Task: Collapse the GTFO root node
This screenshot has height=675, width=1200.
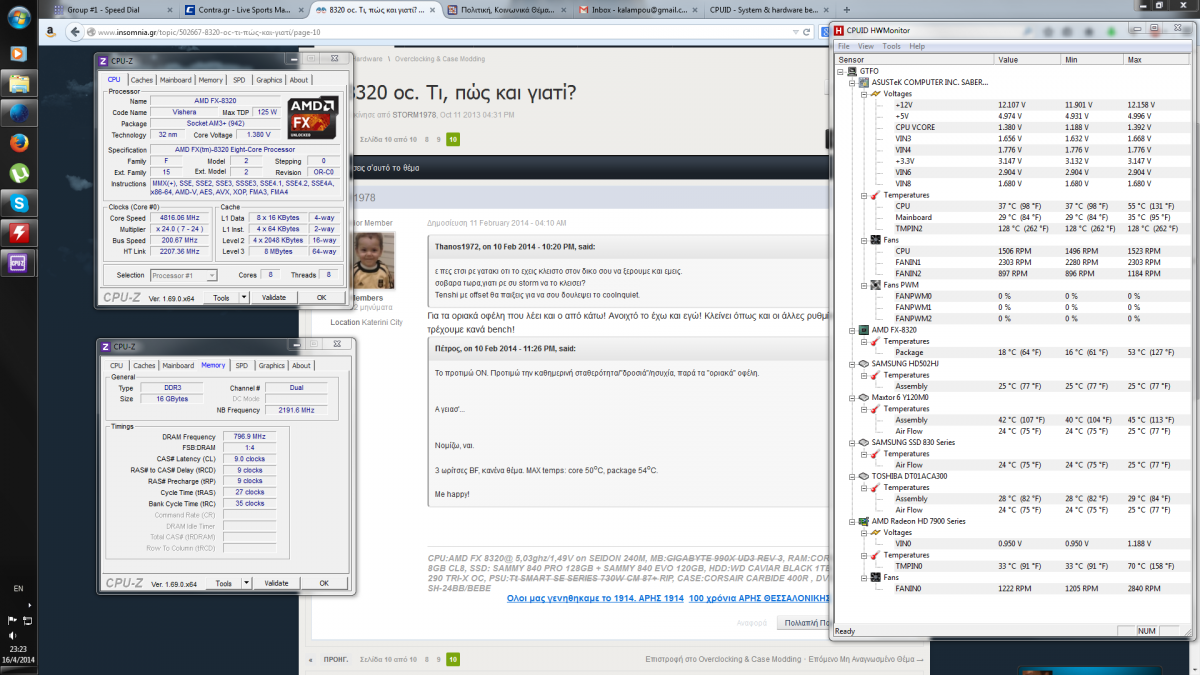Action: 841,72
